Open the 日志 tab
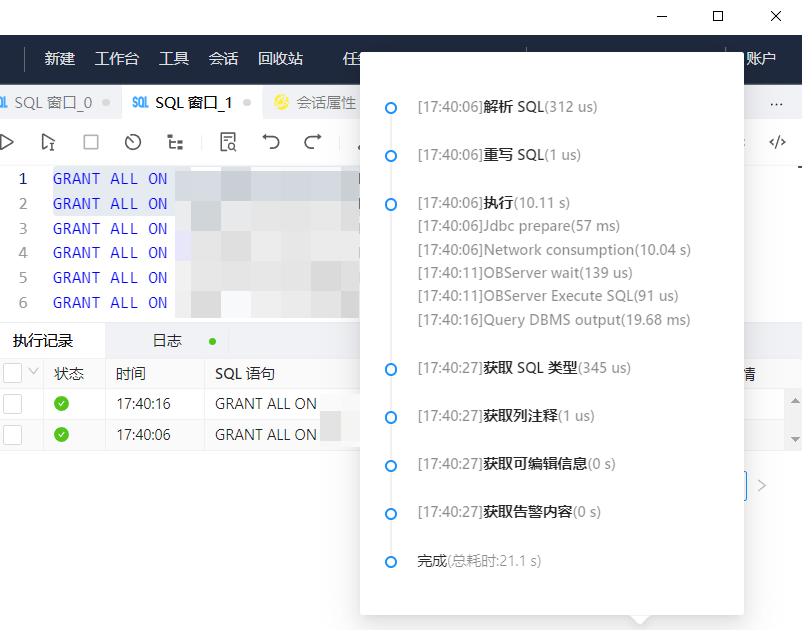The image size is (802, 630). point(167,341)
